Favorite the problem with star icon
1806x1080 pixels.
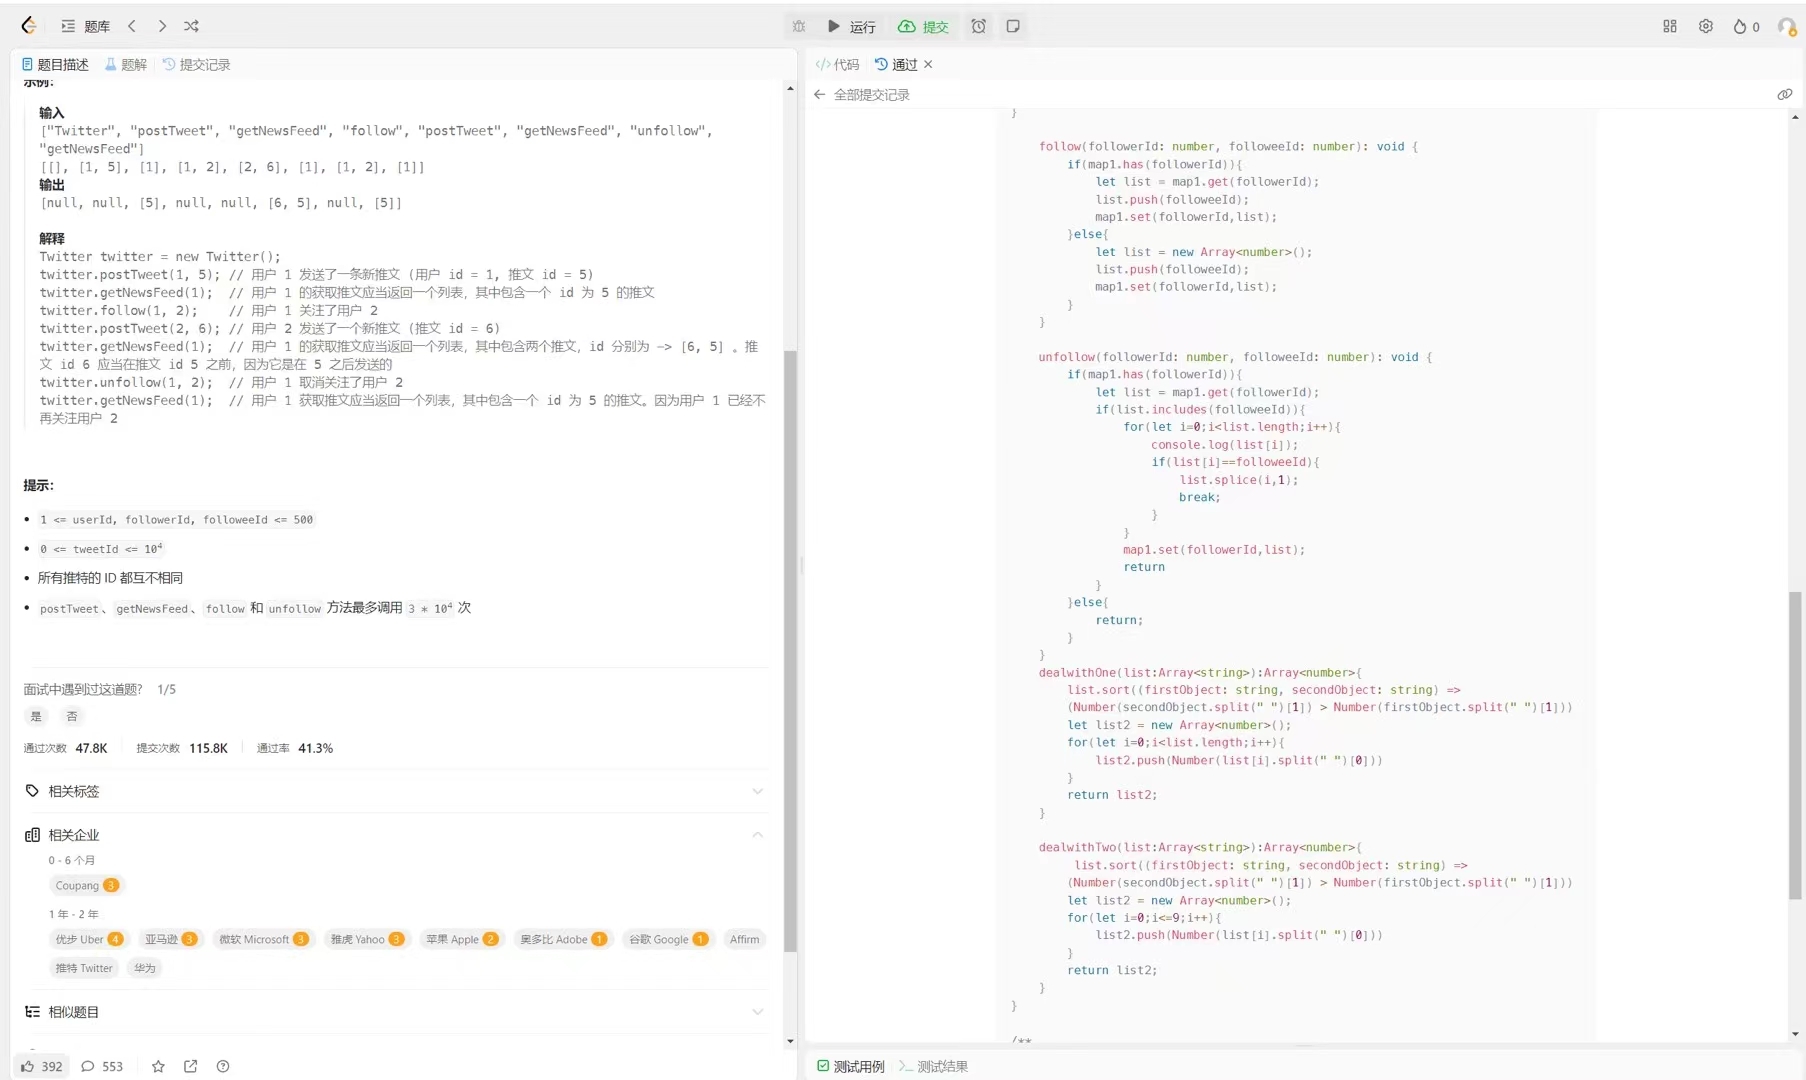coord(158,1066)
